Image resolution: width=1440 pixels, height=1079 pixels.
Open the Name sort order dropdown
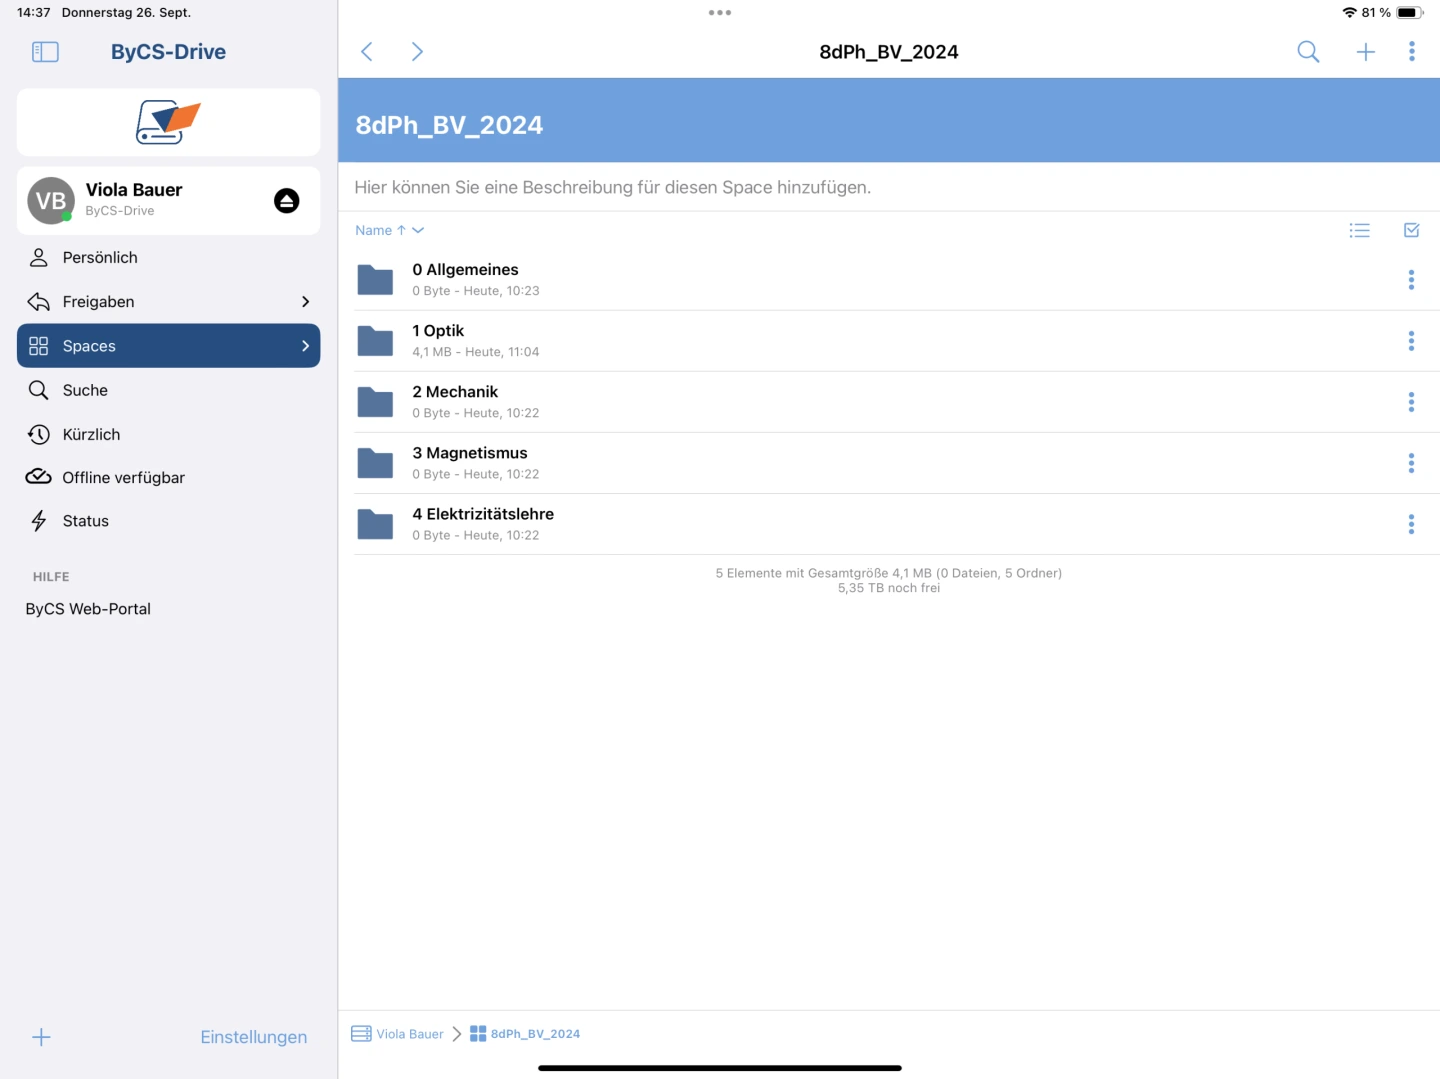click(389, 230)
